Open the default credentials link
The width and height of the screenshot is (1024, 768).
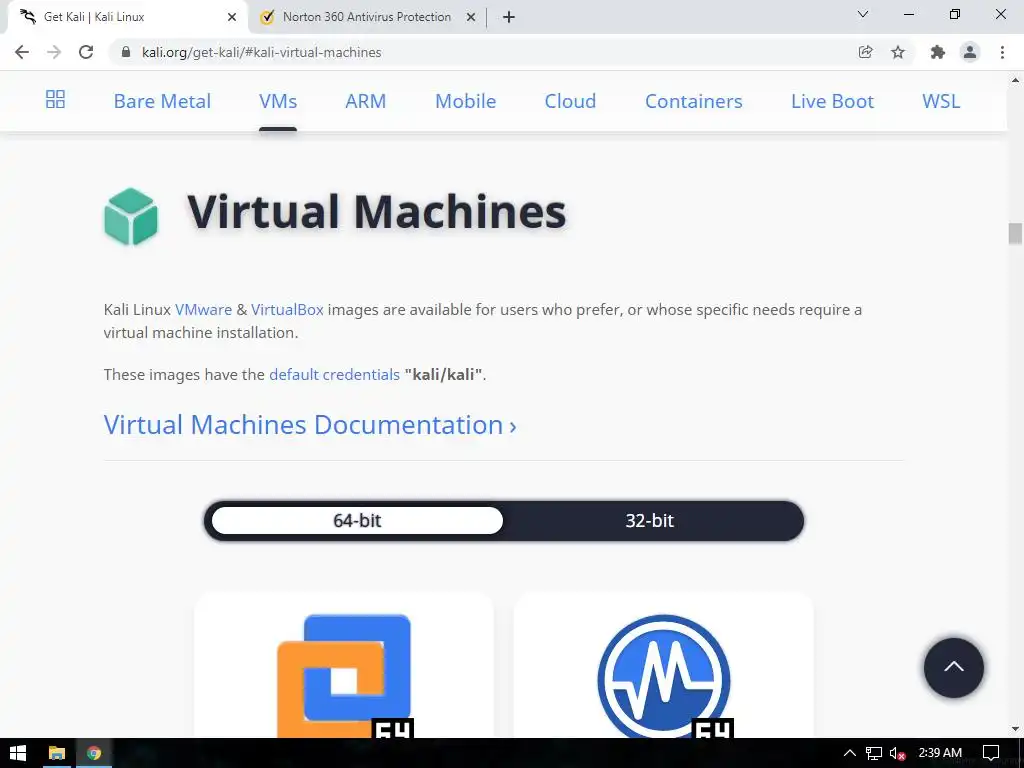[x=334, y=374]
